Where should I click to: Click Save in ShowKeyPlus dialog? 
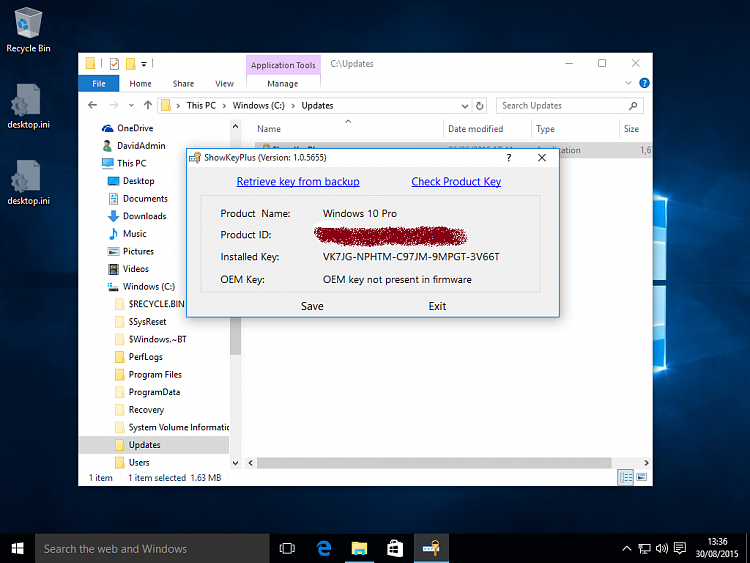312,307
